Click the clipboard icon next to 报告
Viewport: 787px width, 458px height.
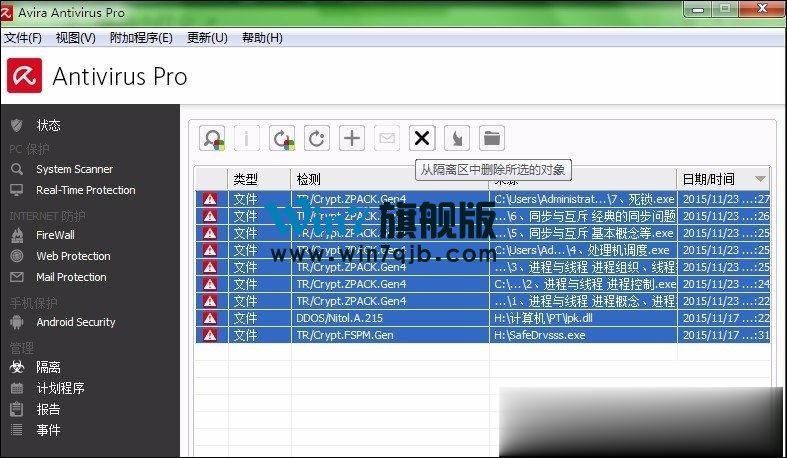[17, 409]
